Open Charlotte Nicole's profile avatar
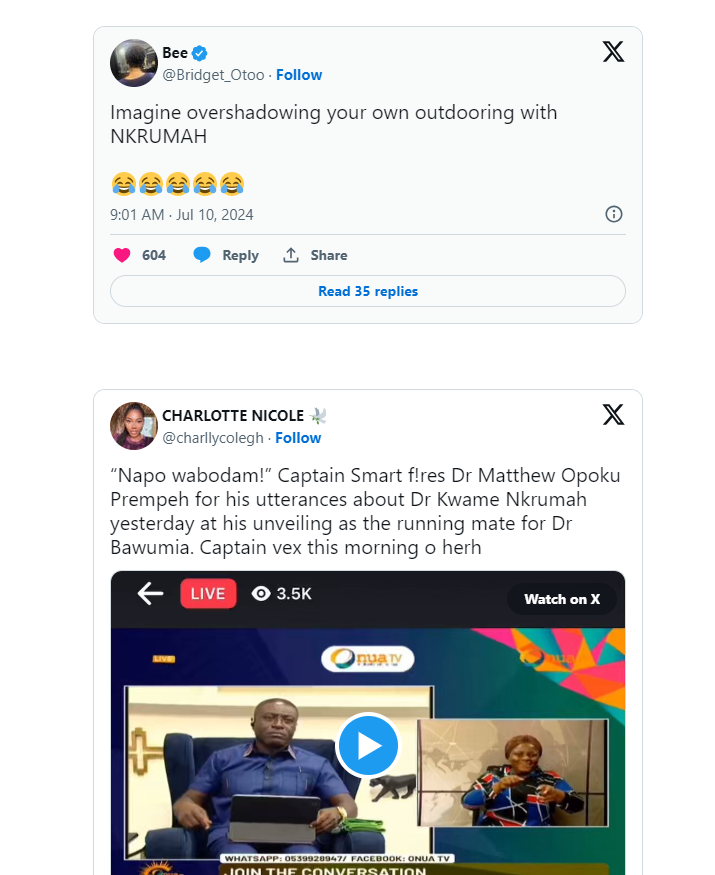This screenshot has width=715, height=875. click(134, 426)
